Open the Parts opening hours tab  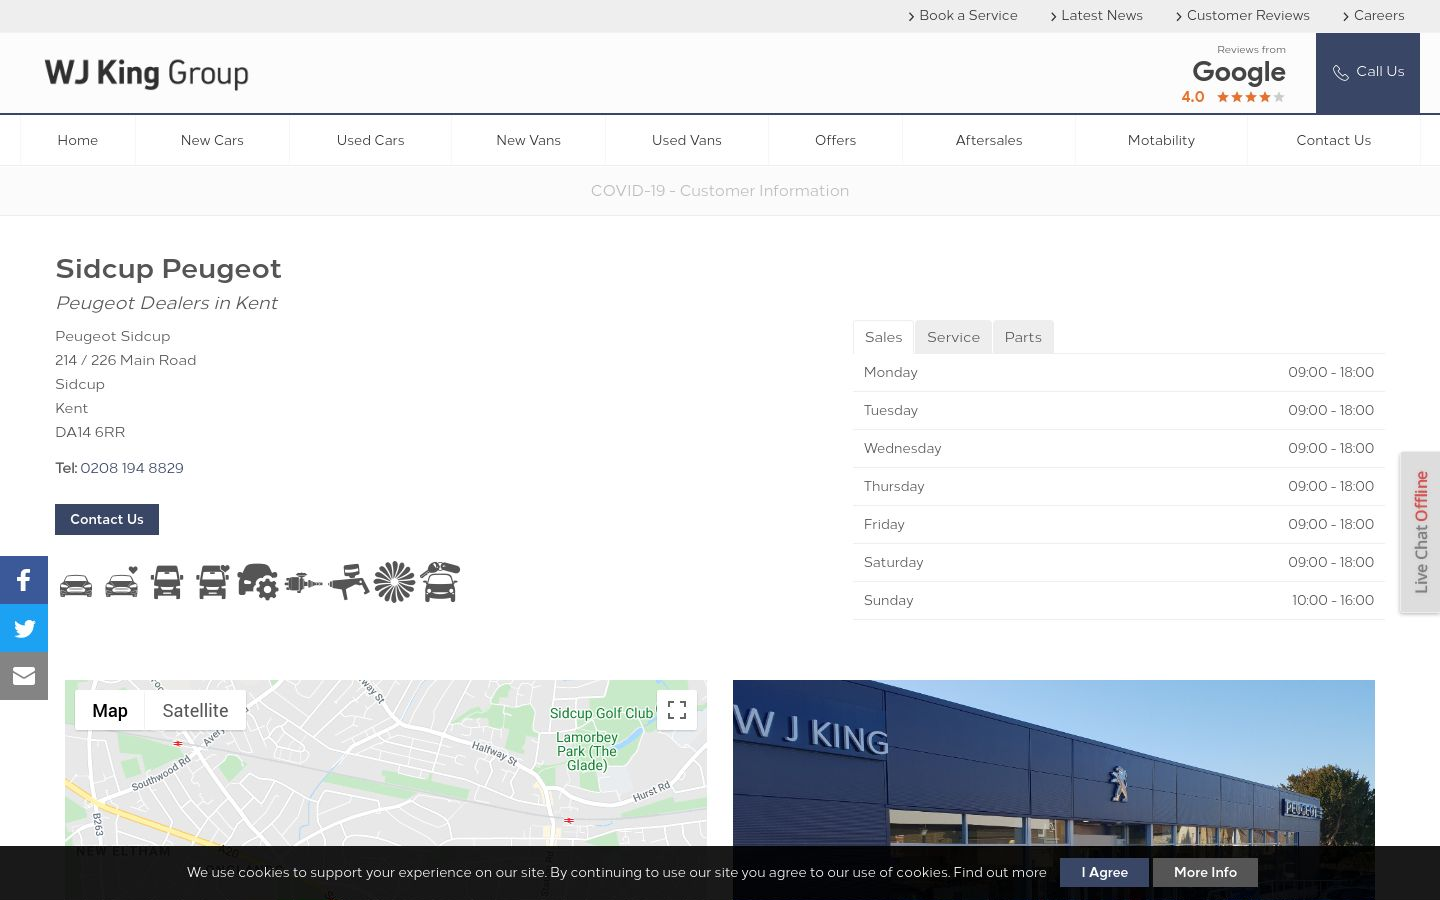coord(1023,337)
